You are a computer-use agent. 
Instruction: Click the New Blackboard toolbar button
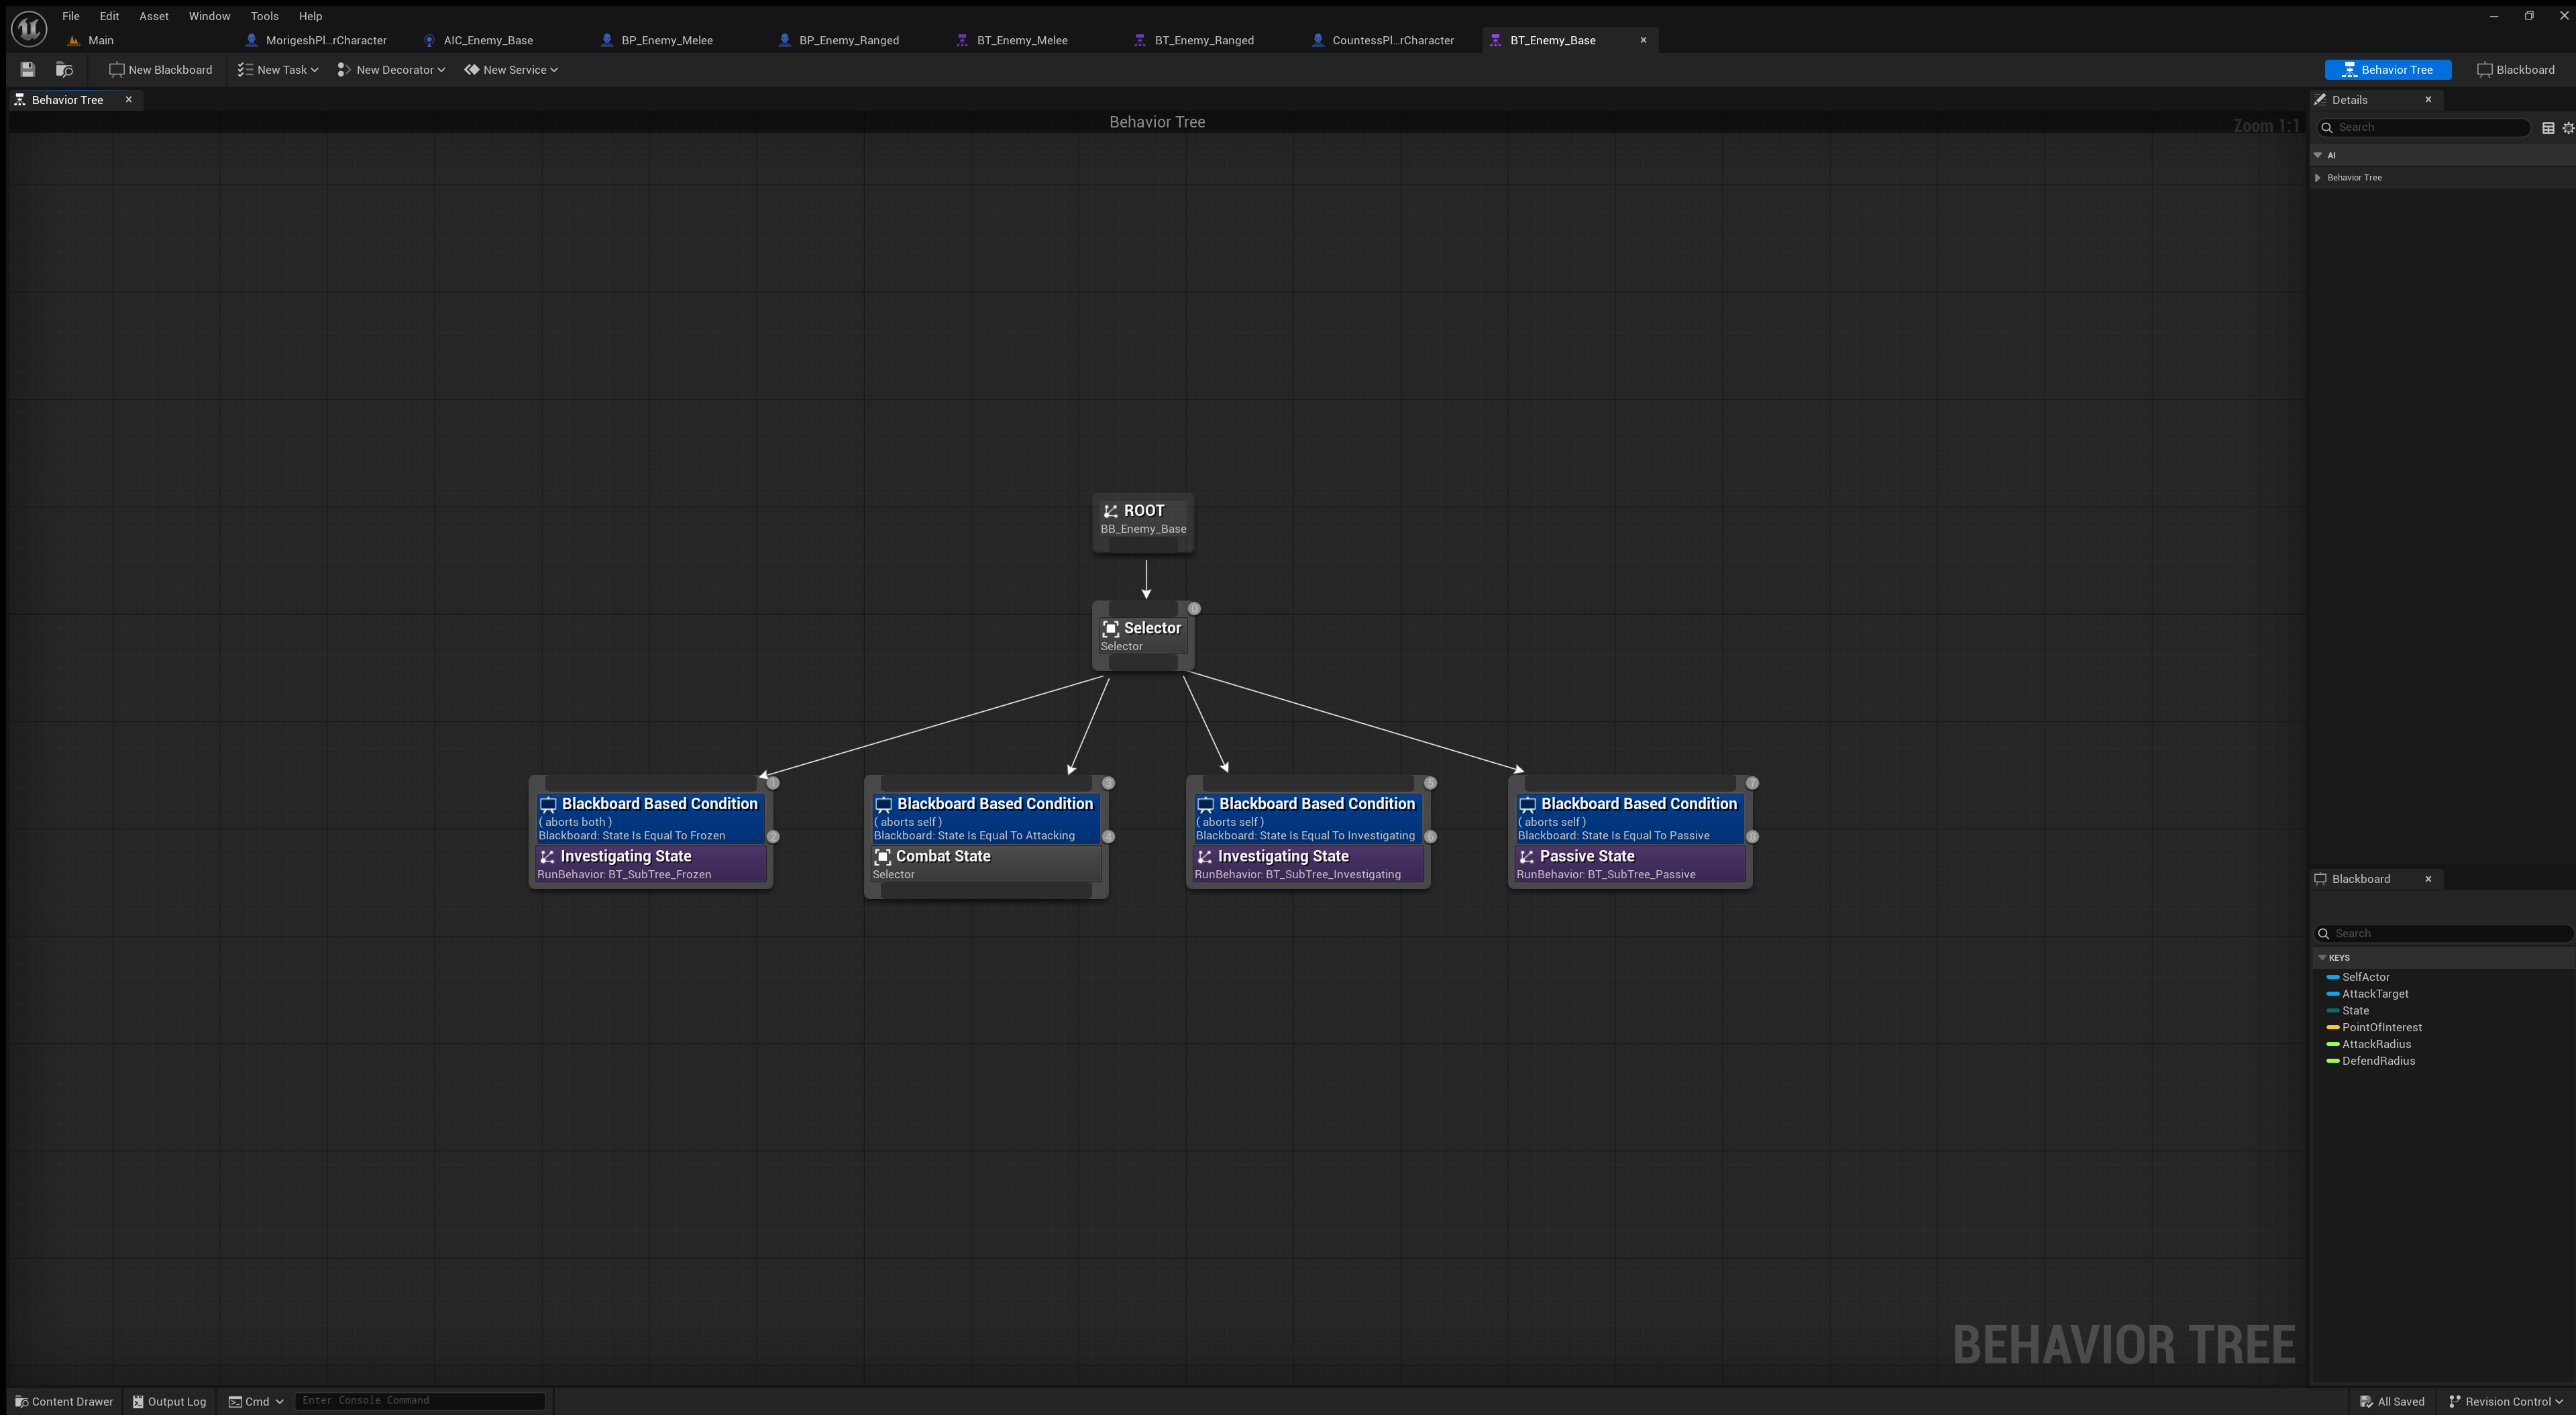click(x=161, y=69)
